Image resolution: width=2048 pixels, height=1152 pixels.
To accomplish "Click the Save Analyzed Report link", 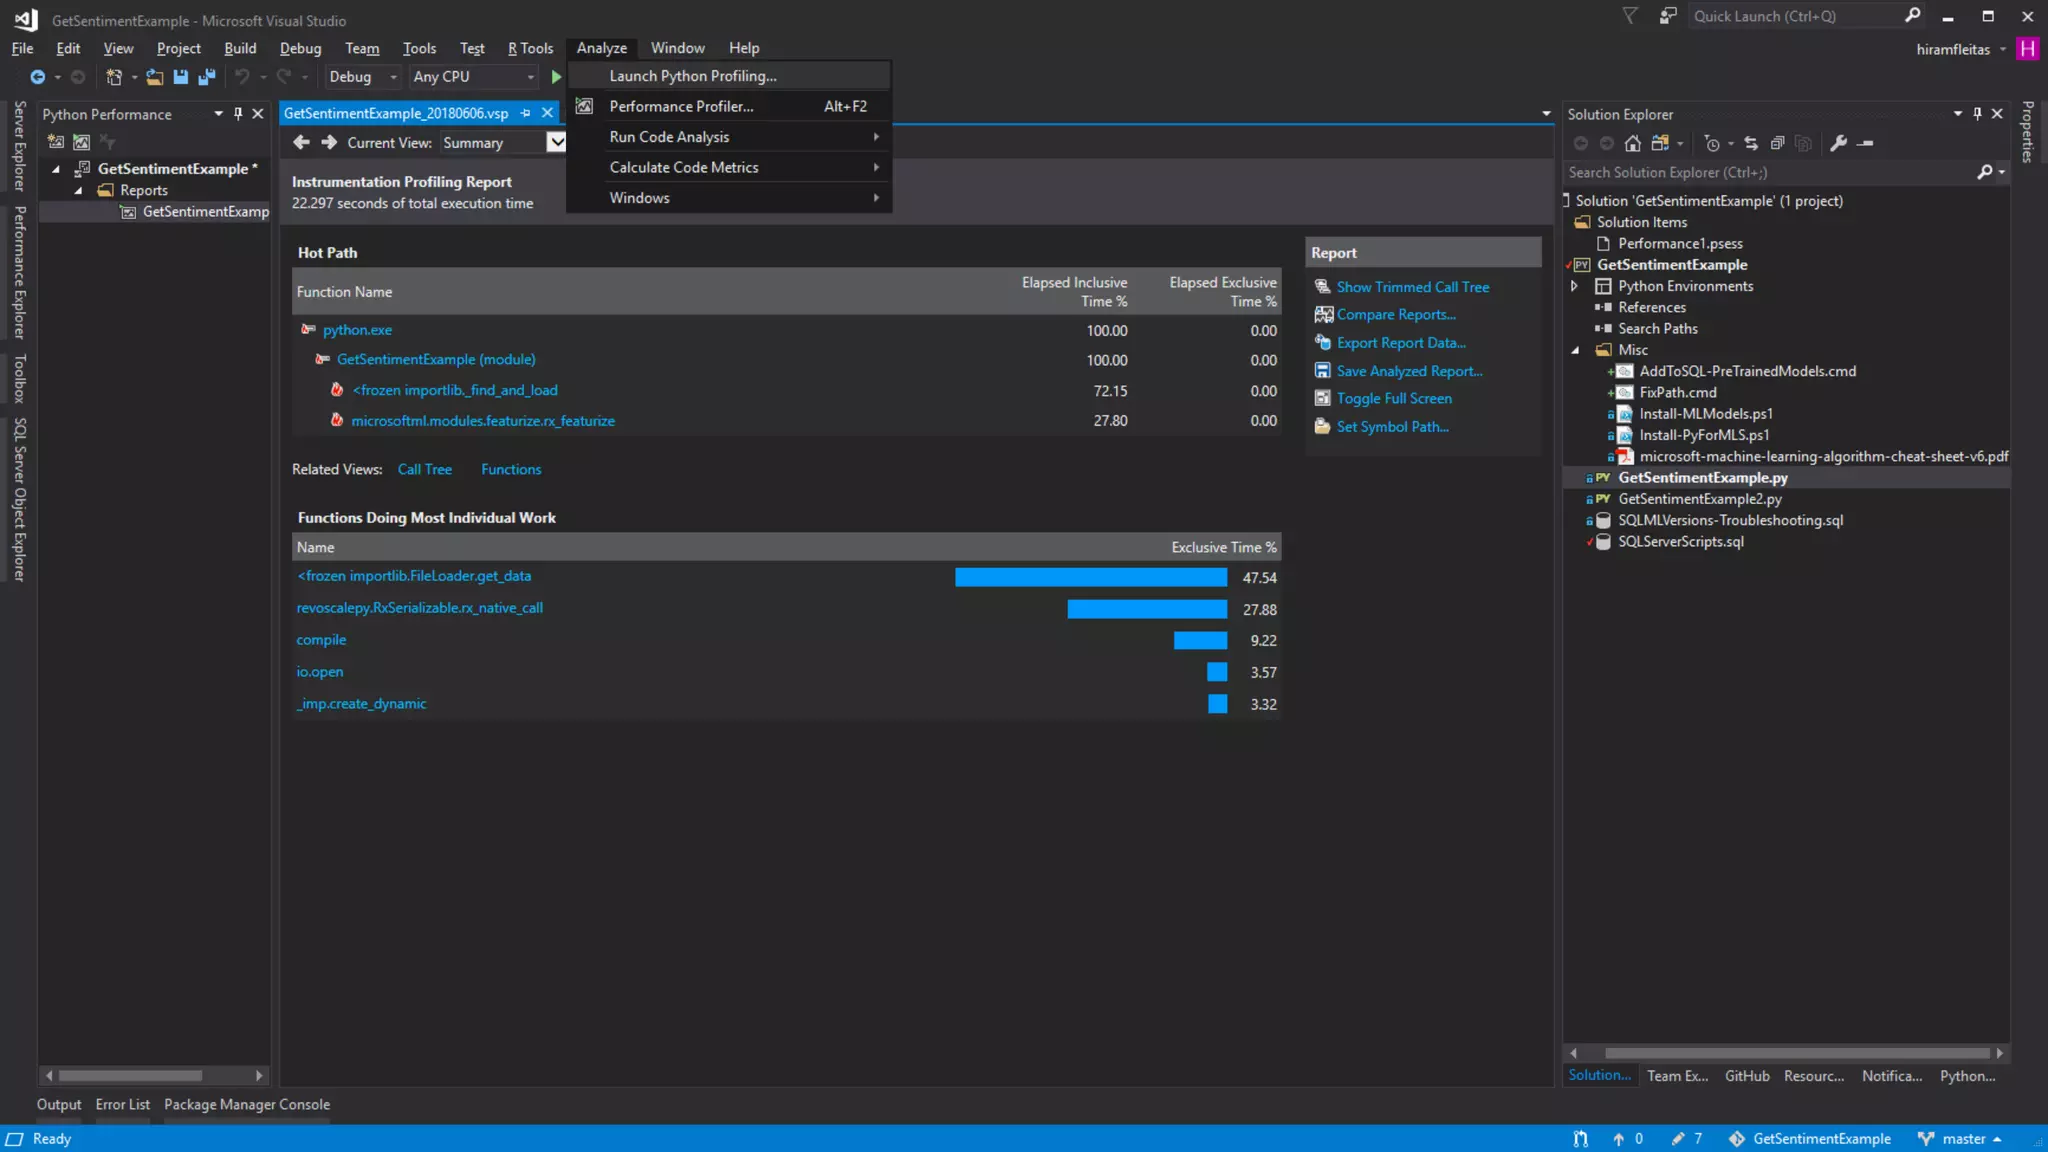I will (x=1408, y=371).
